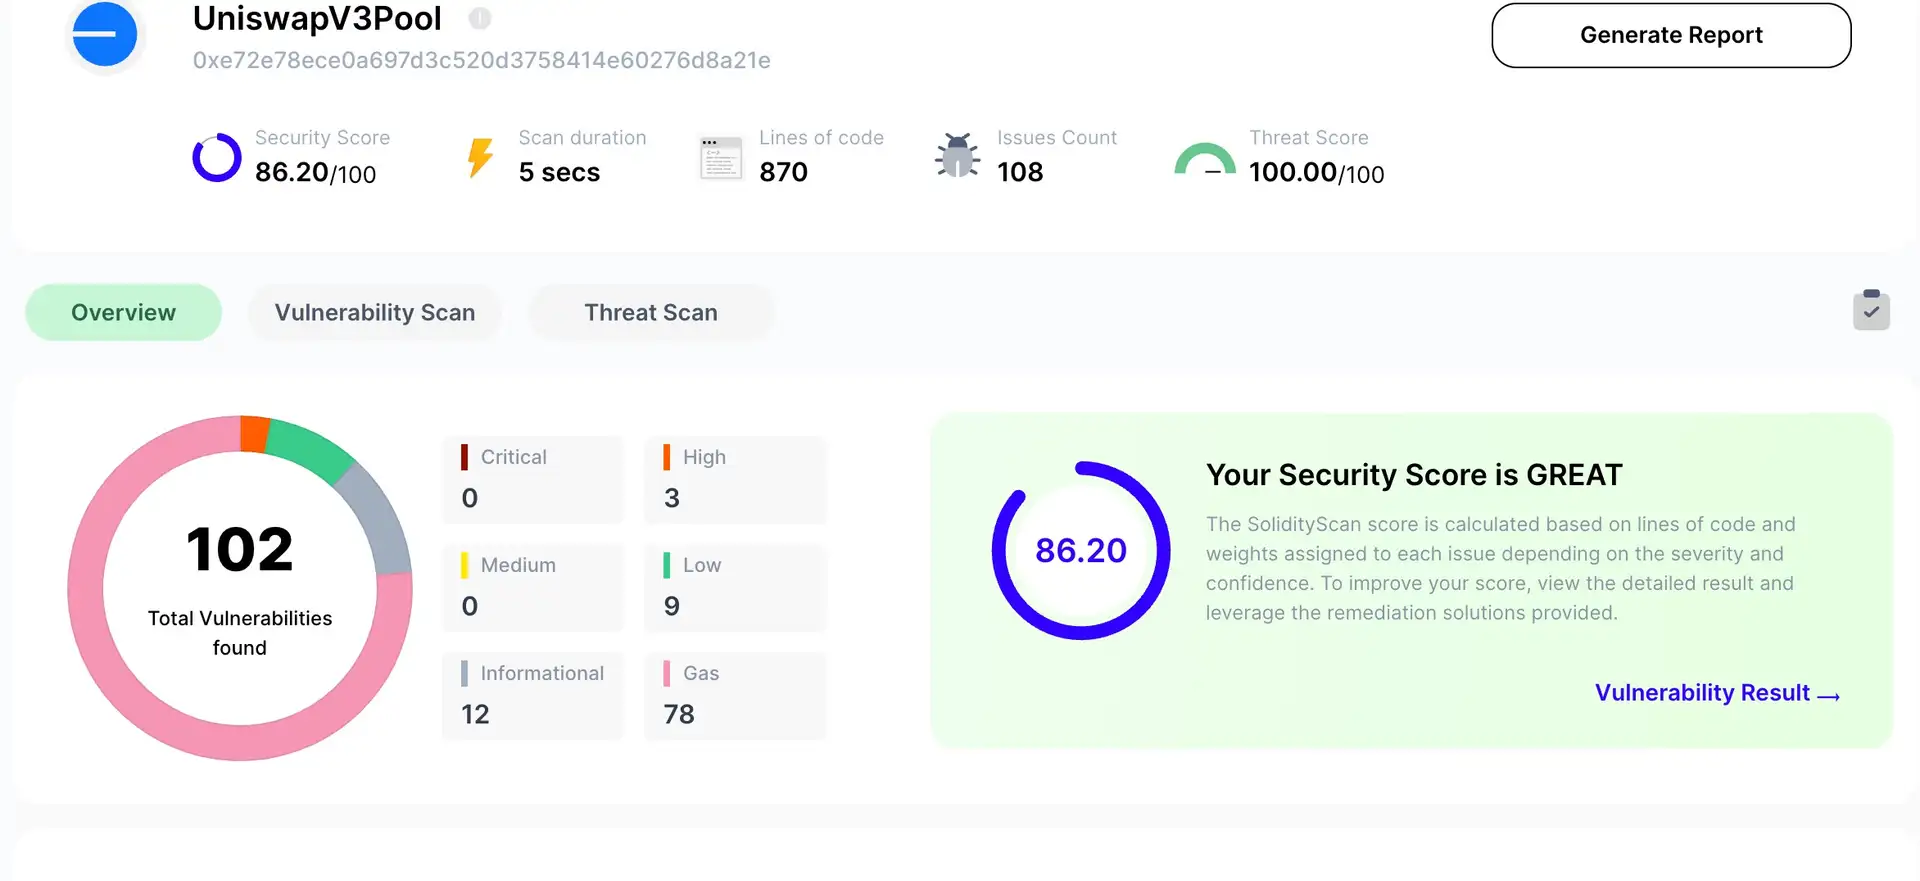Viewport: 1920px width, 881px height.
Task: Switch to the Vulnerability Scan tab
Action: coord(375,313)
